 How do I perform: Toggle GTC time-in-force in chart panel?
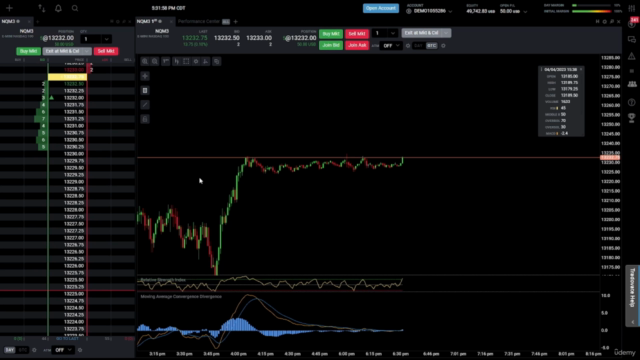pyautogui.click(x=432, y=46)
